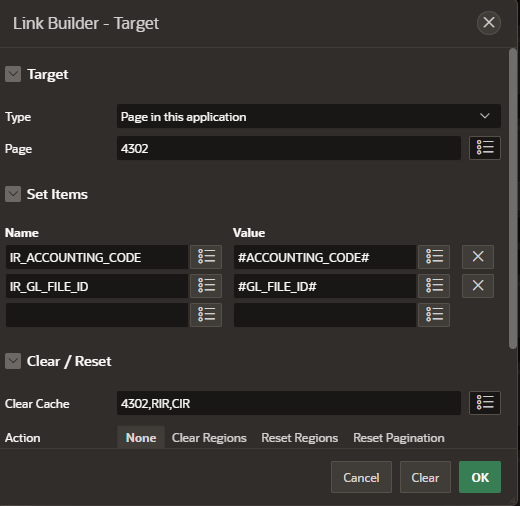
Task: Collapse the Target section
Action: [13, 74]
